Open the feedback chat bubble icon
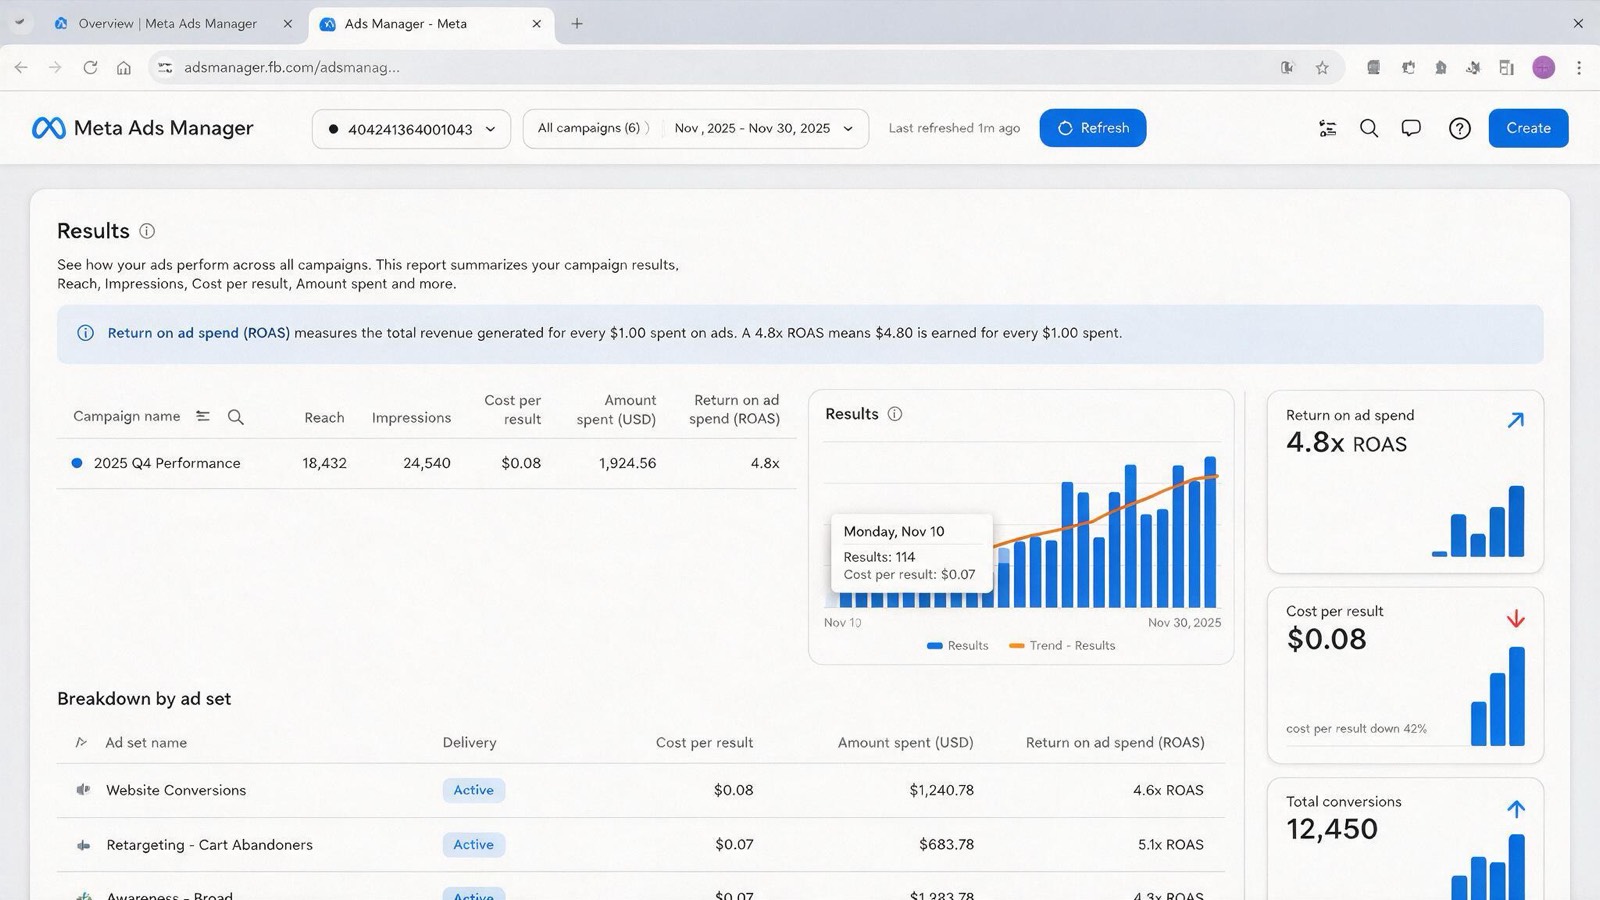Image resolution: width=1600 pixels, height=900 pixels. point(1411,128)
